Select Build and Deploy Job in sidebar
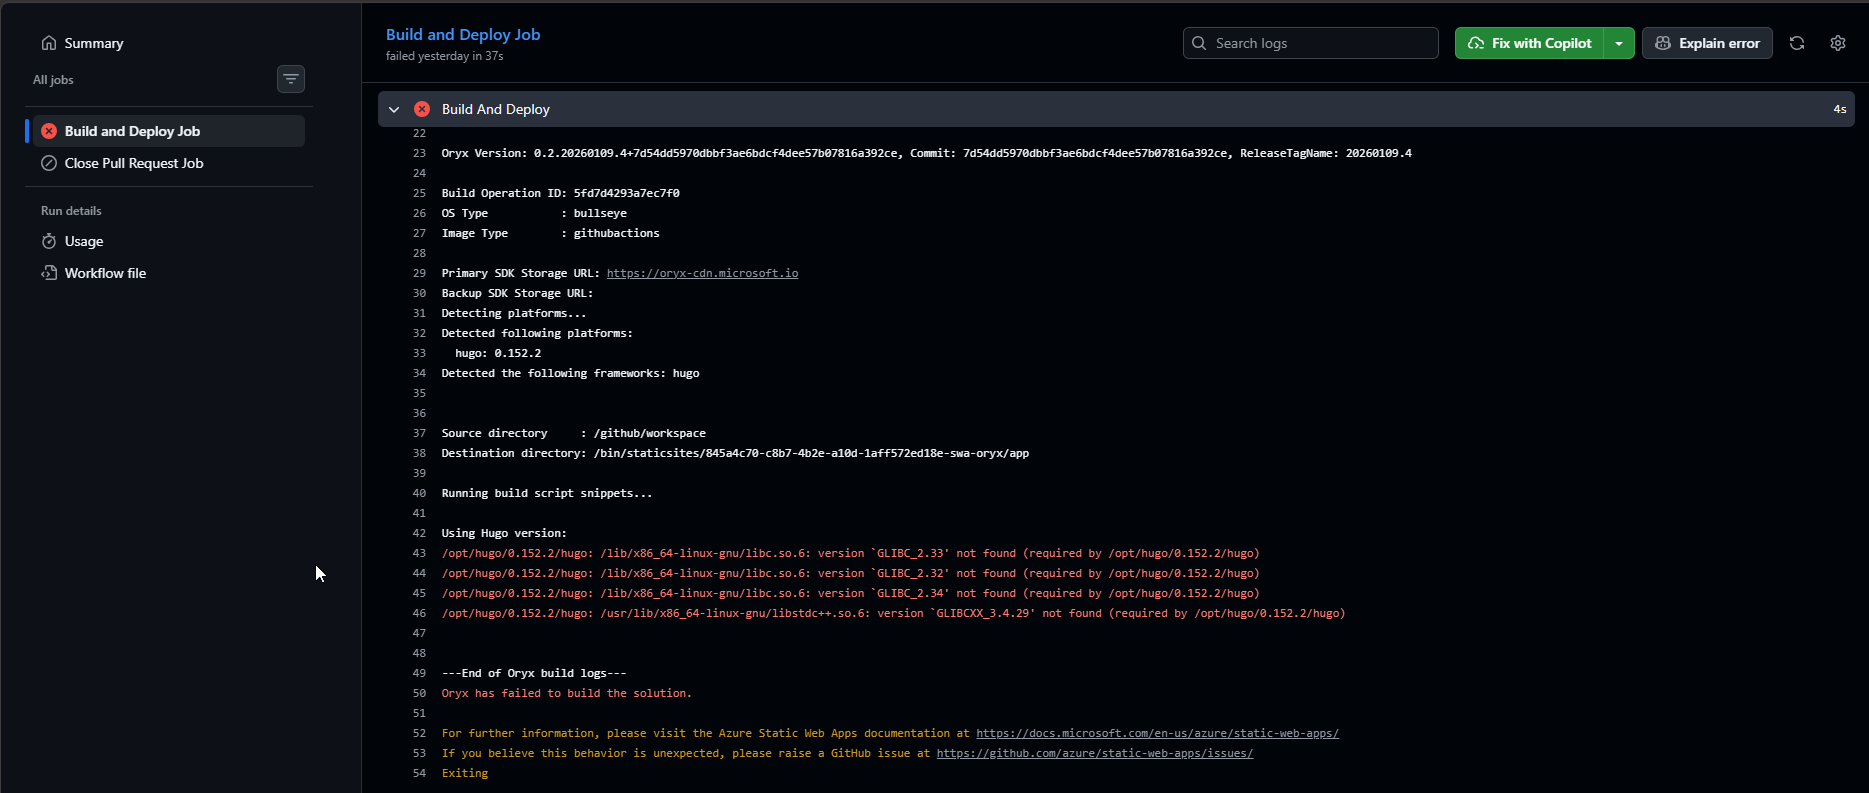Image resolution: width=1869 pixels, height=793 pixels. 168,131
